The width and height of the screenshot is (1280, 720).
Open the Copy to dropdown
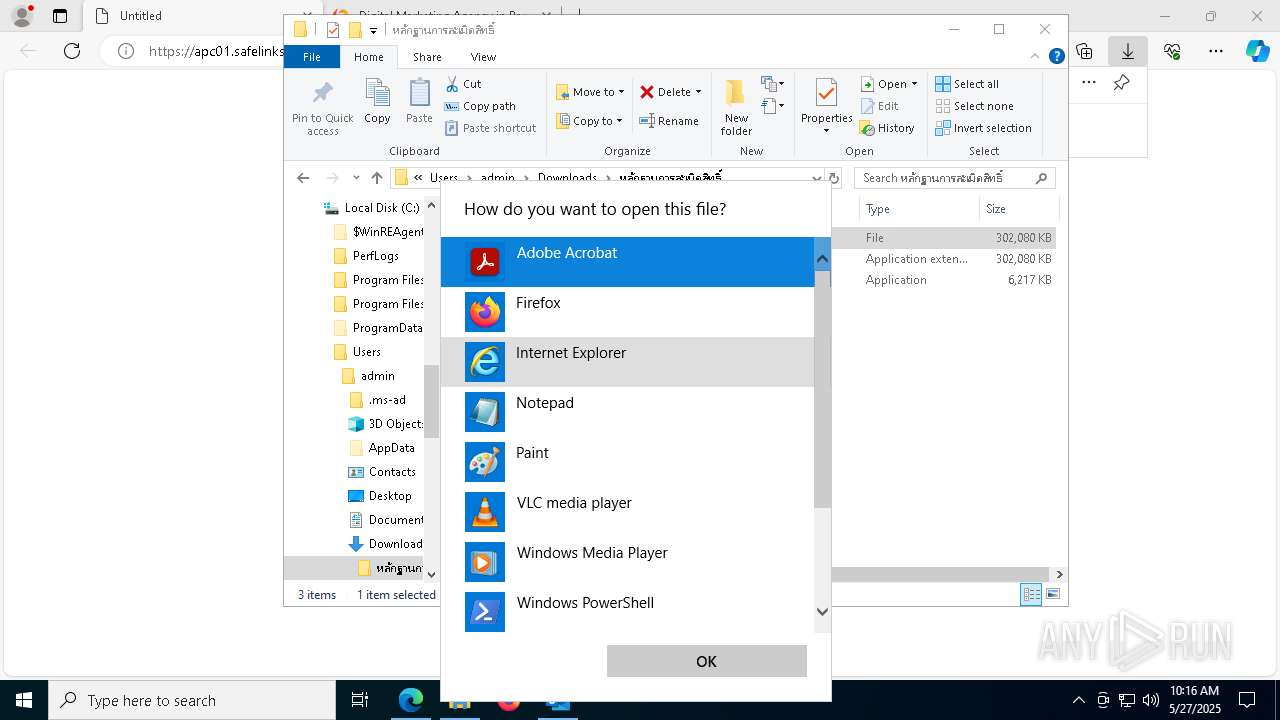pos(589,121)
